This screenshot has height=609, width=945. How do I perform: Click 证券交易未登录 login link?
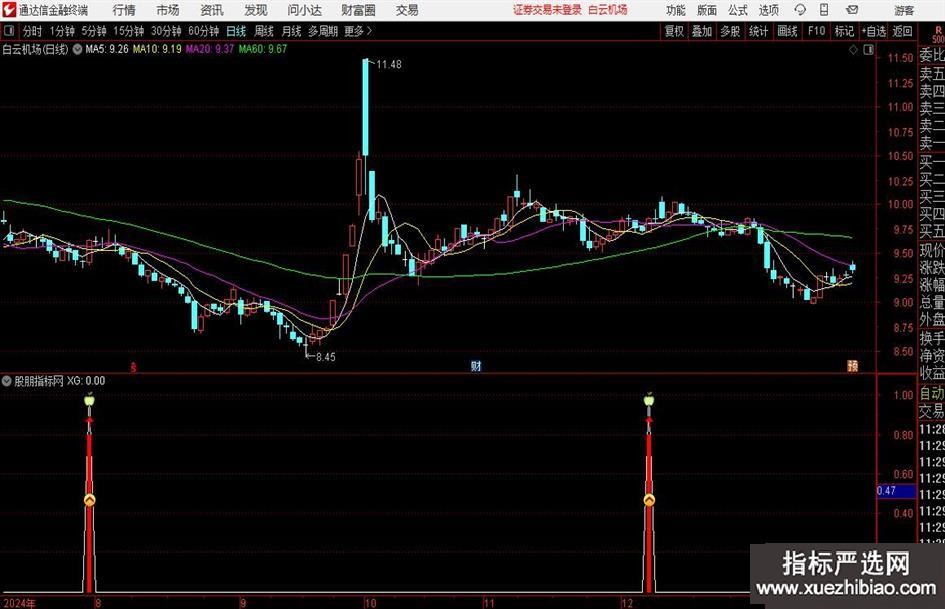547,10
